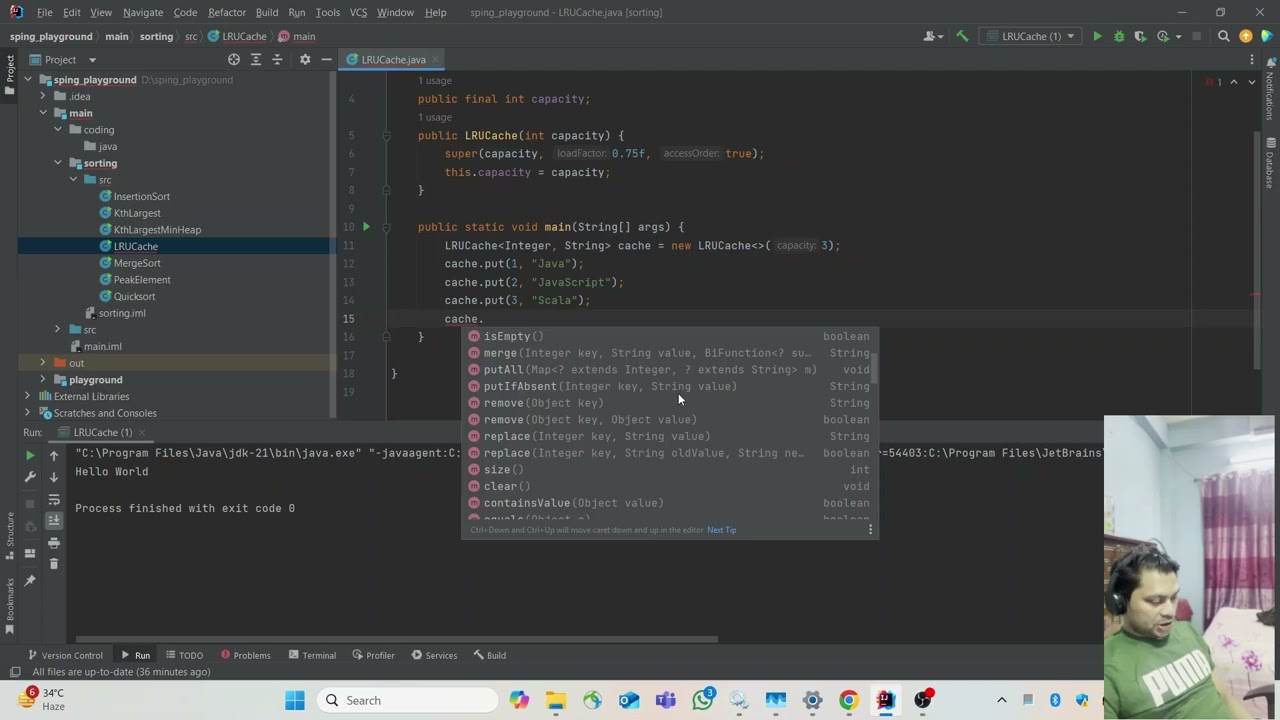
Task: Toggle tool window bars icon in status bar
Action: click(14, 672)
